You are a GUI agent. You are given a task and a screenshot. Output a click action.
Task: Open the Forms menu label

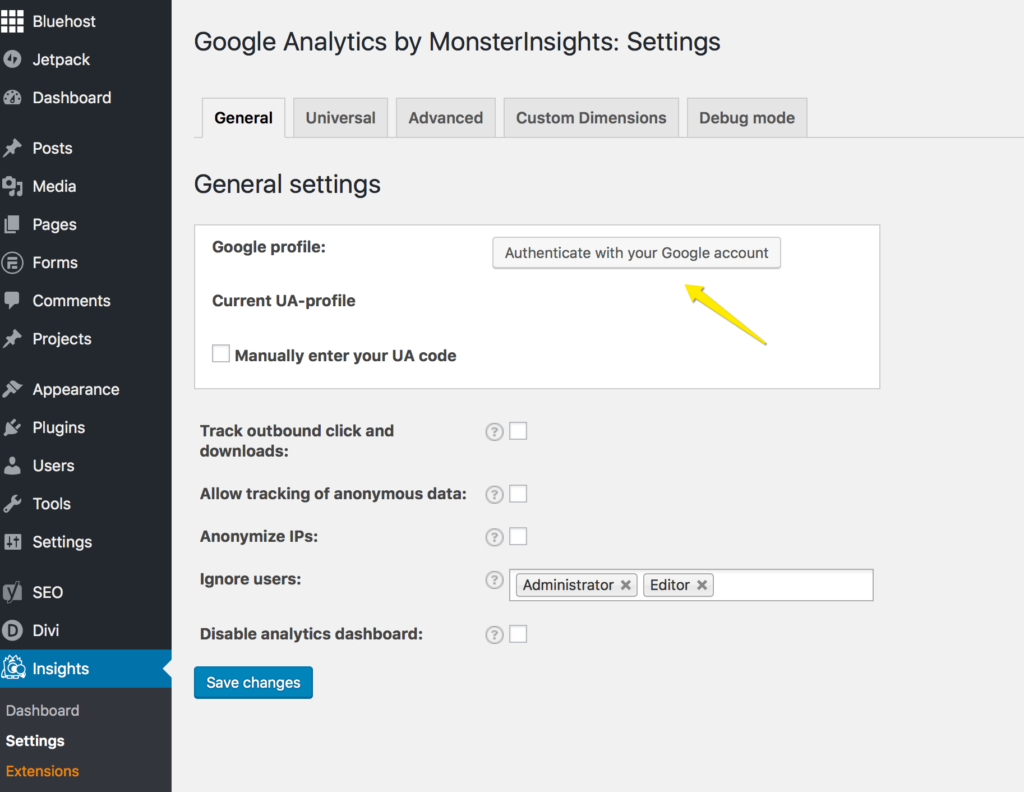click(x=55, y=262)
